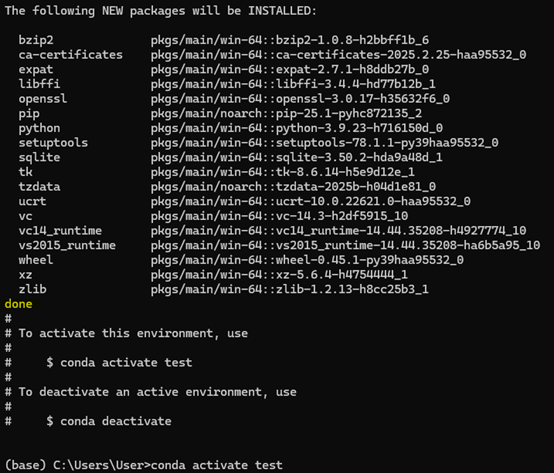
Task: Click the sqlite-3.50.2 package path
Action: coord(297,158)
